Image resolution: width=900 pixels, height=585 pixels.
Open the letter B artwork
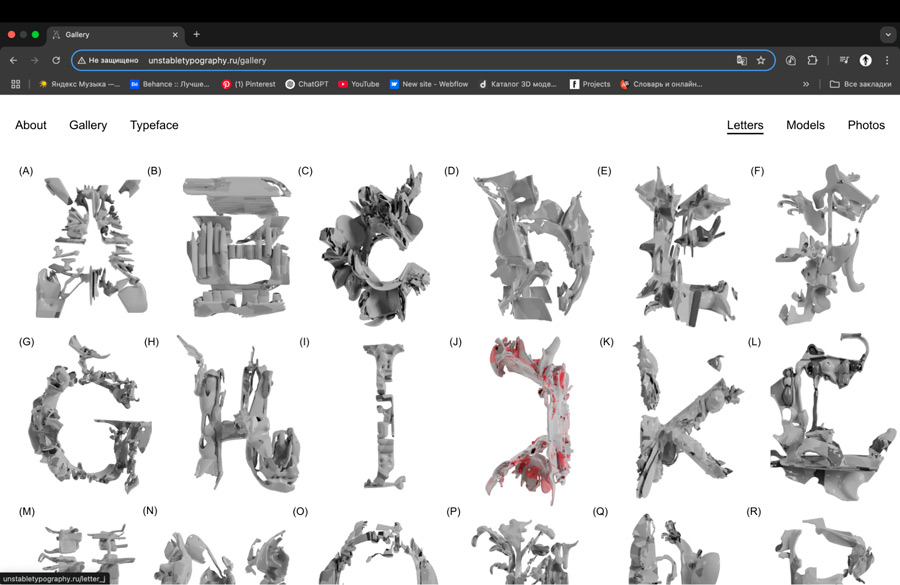[236, 247]
